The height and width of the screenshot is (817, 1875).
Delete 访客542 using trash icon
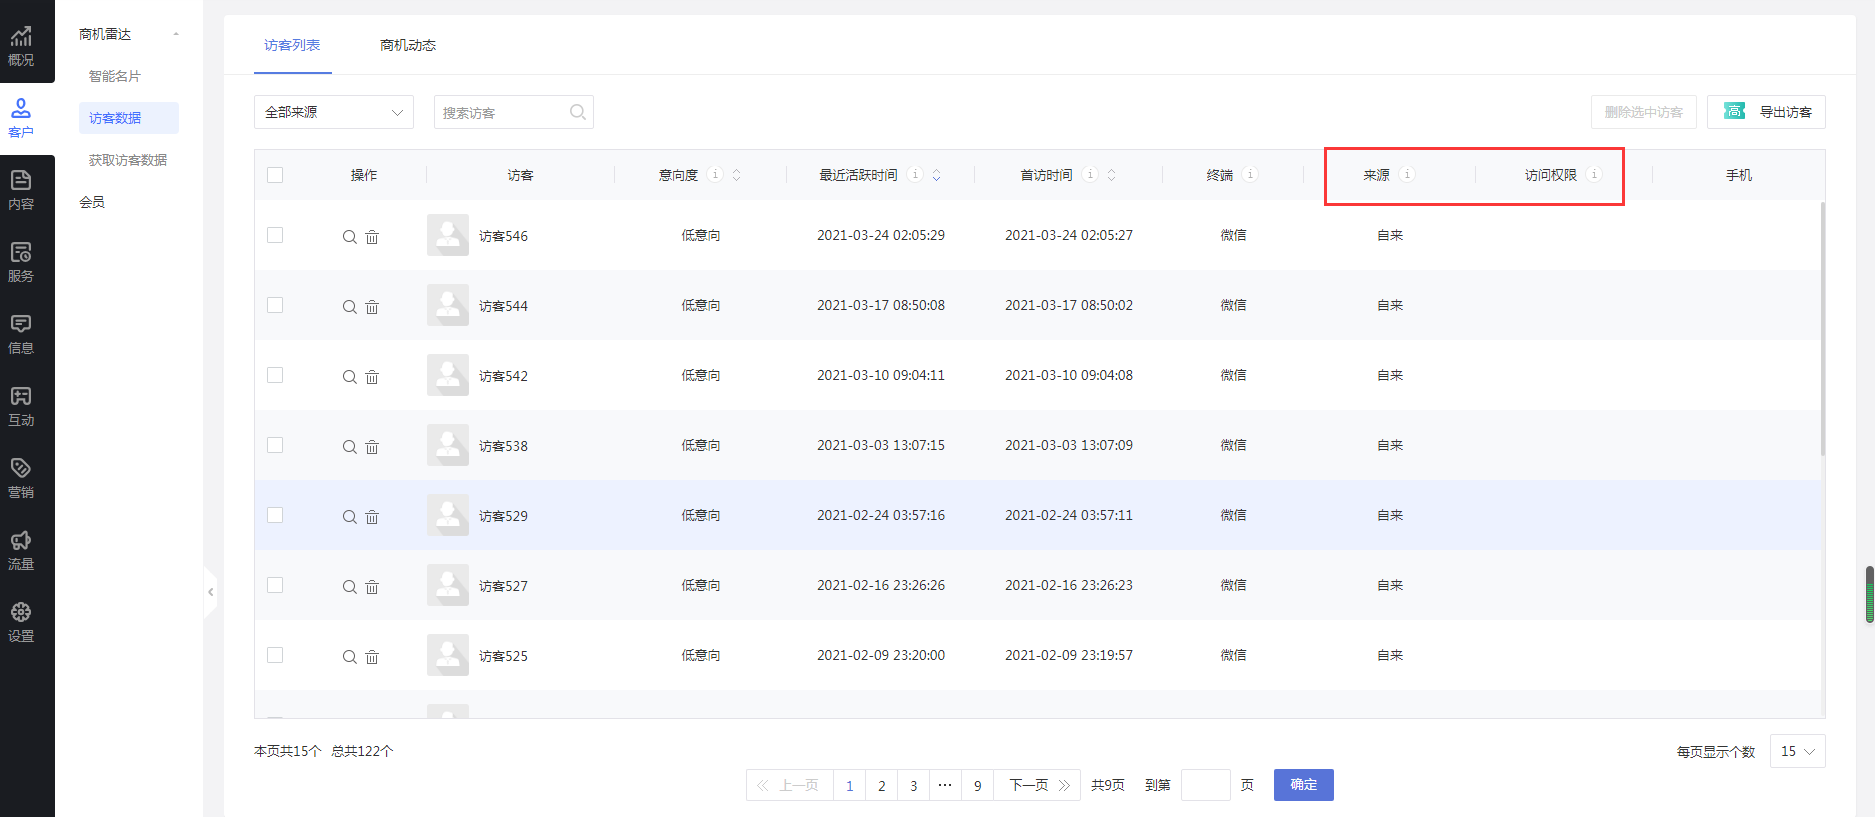[372, 377]
